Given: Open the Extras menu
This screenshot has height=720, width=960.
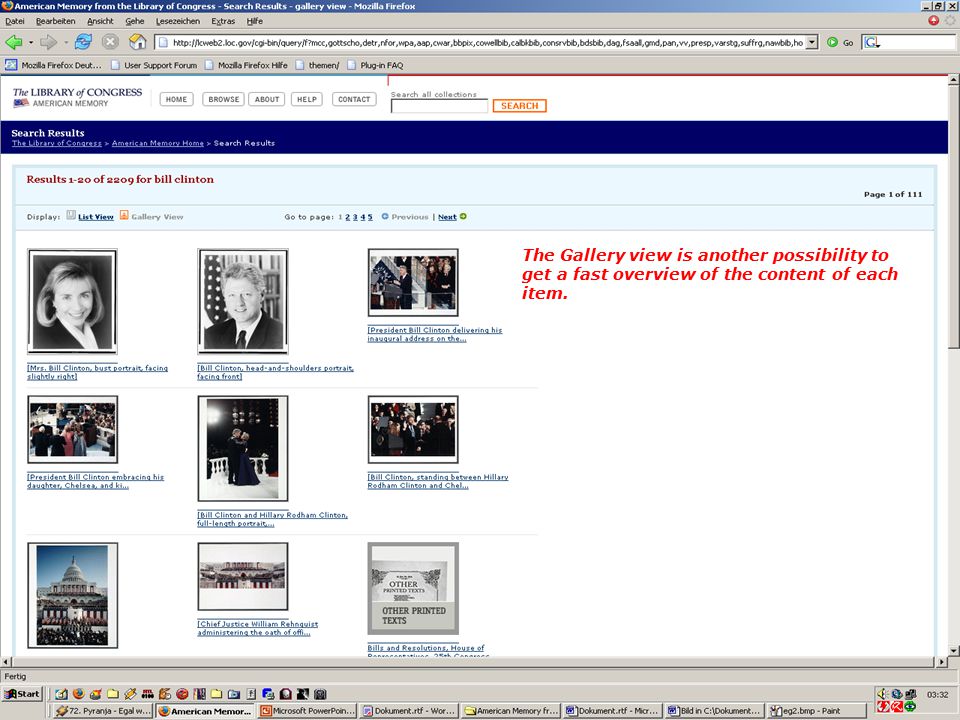Looking at the screenshot, I should (x=223, y=21).
